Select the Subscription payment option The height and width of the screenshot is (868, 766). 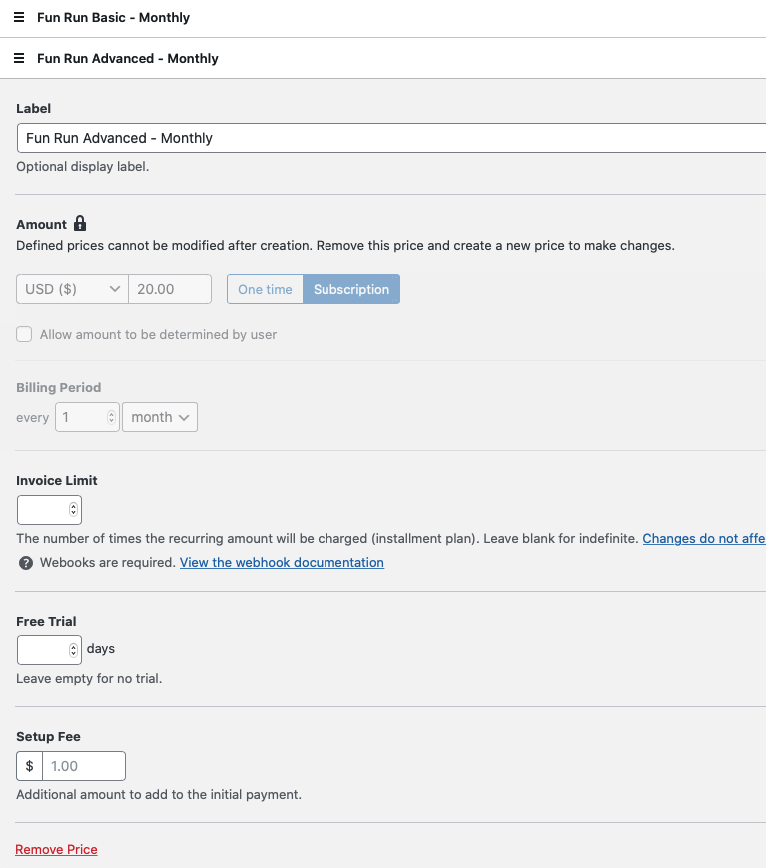tap(351, 289)
